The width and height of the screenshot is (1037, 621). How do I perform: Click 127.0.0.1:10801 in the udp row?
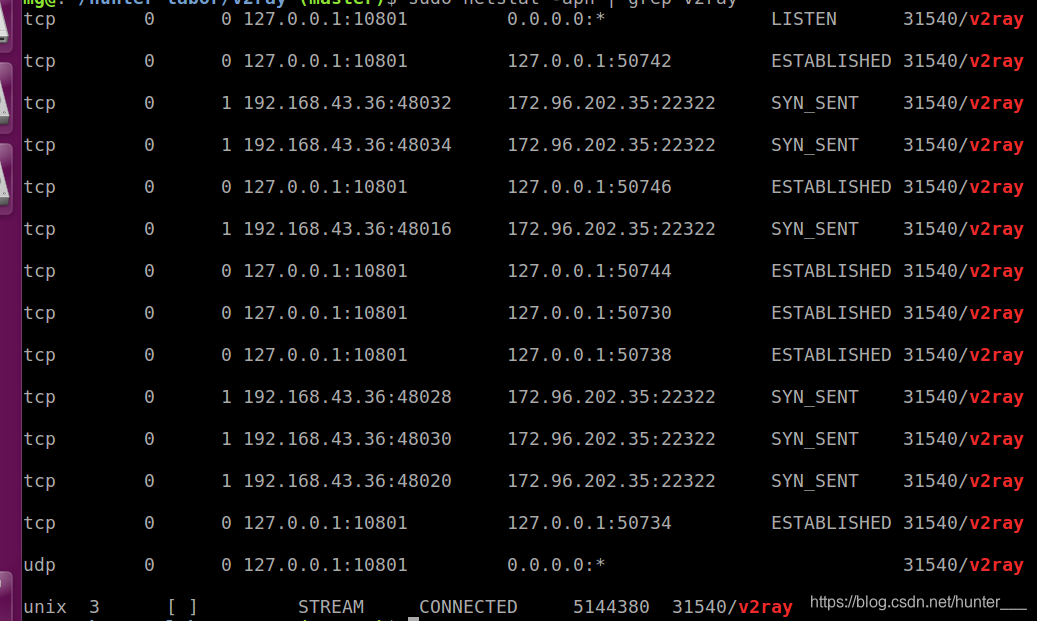325,565
